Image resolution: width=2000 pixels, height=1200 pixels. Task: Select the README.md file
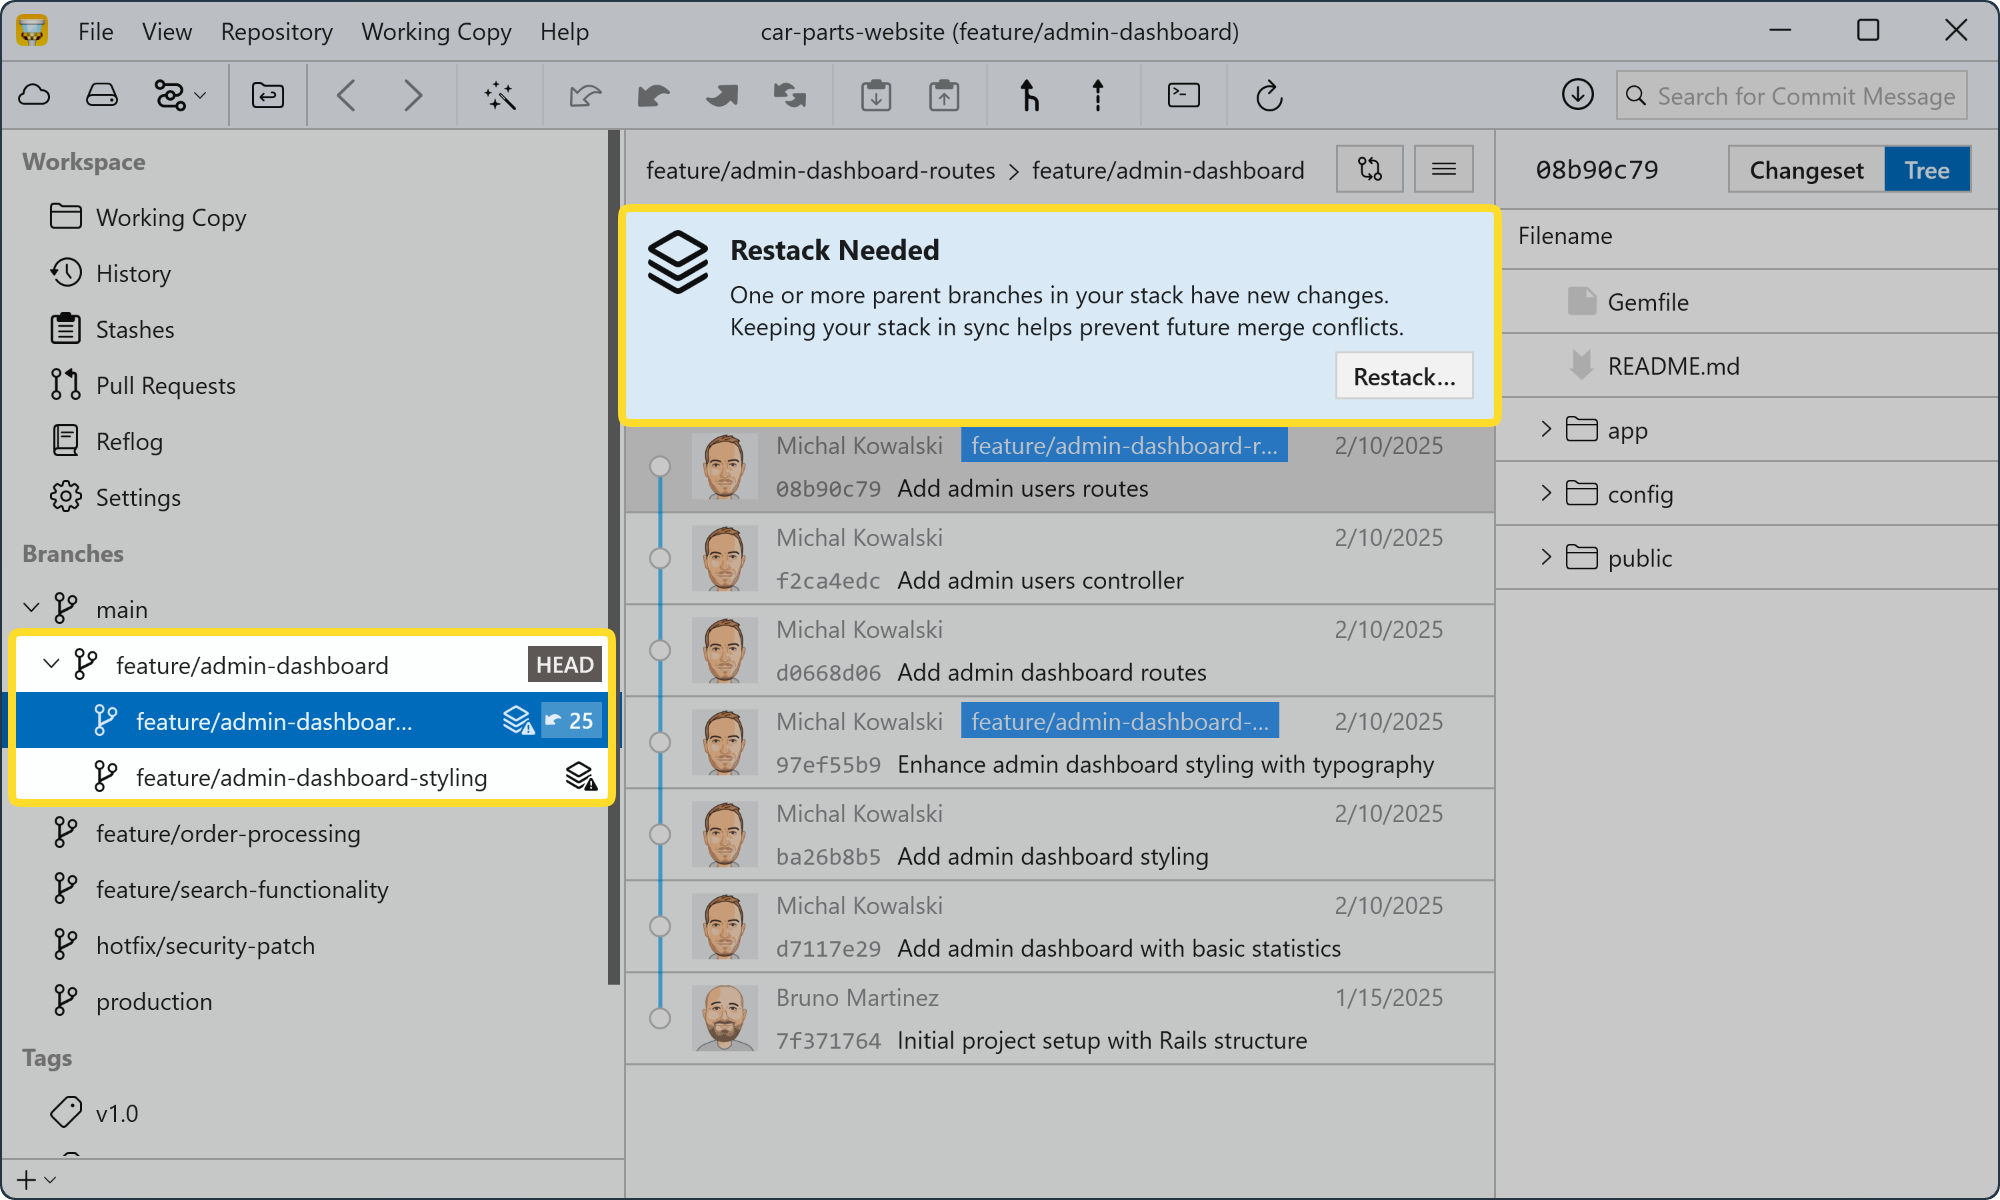point(1748,365)
